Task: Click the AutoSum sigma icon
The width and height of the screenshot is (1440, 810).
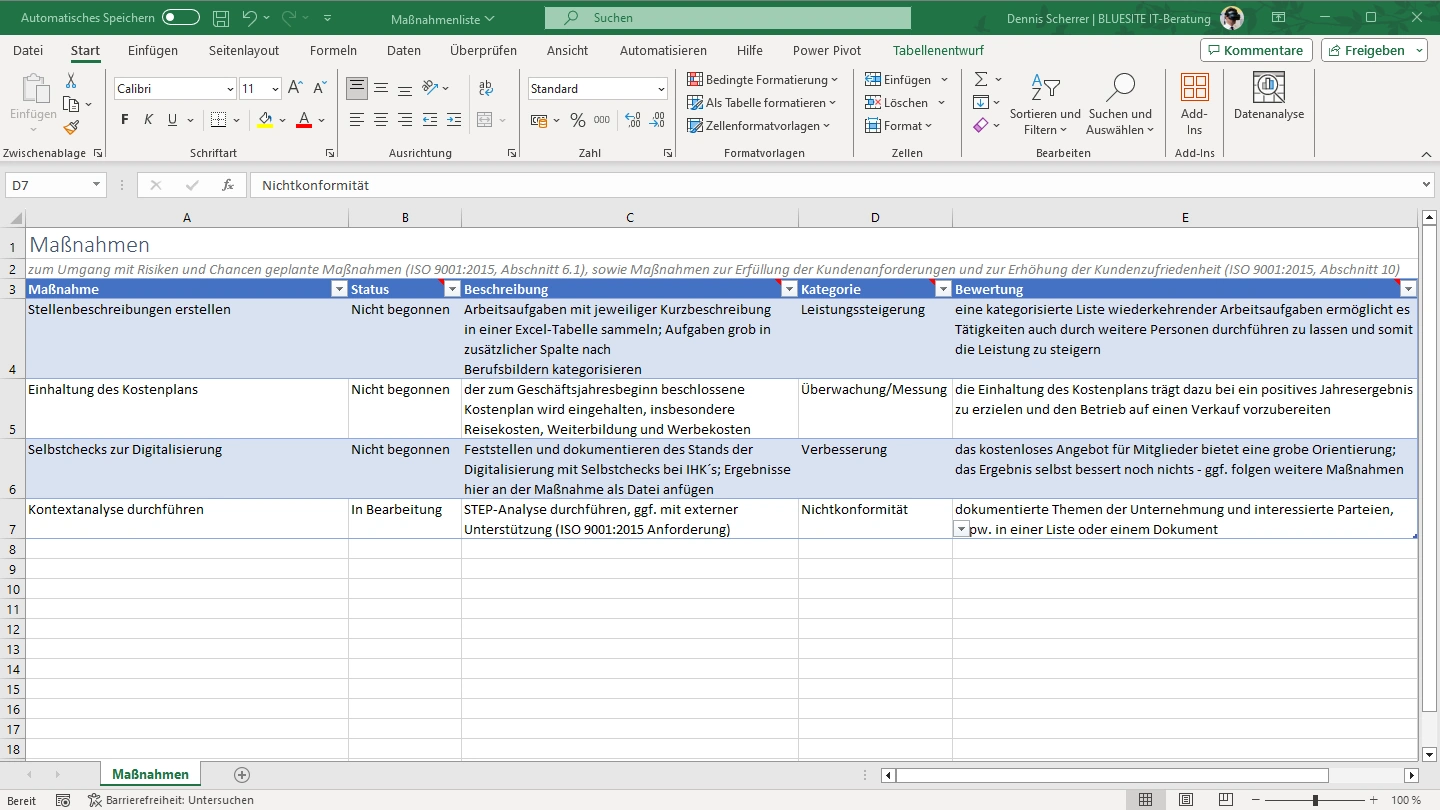Action: point(981,79)
